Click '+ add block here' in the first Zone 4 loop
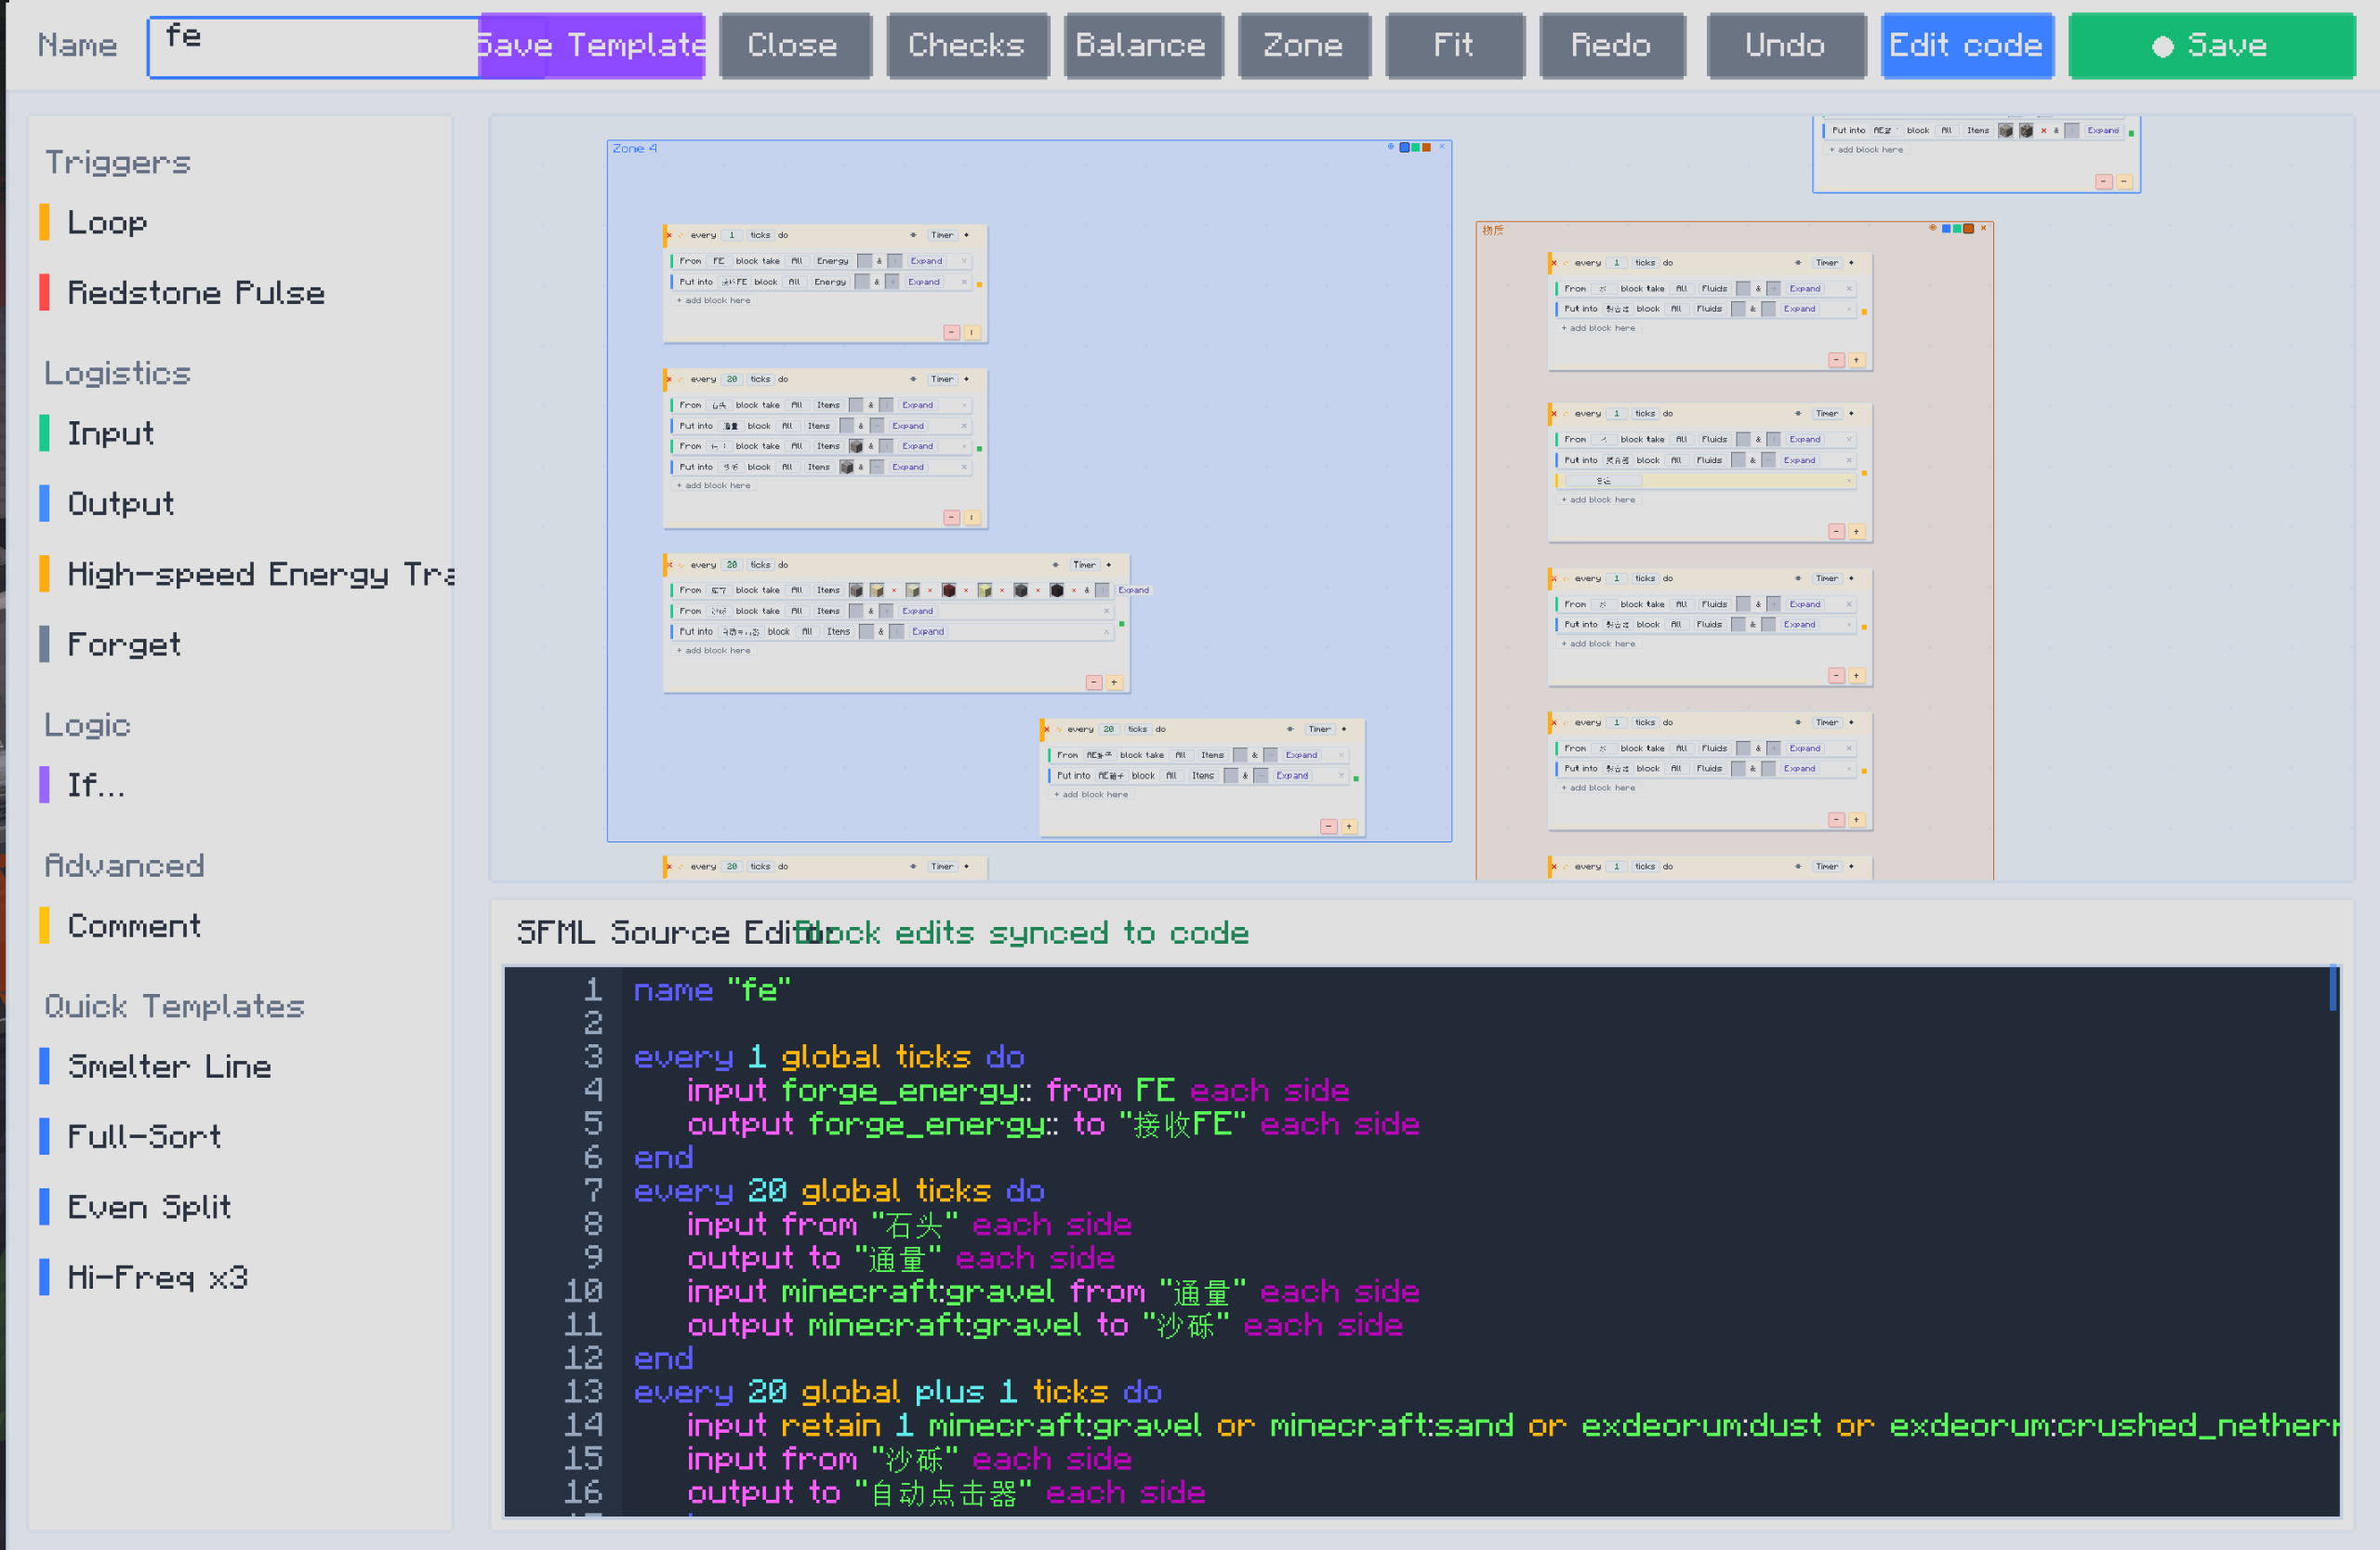This screenshot has width=2380, height=1550. coord(714,301)
